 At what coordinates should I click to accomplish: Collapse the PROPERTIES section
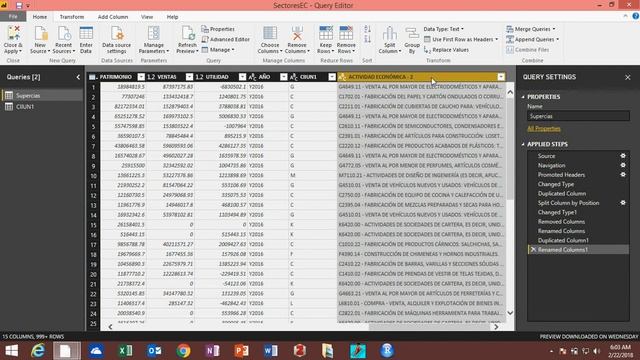point(523,97)
